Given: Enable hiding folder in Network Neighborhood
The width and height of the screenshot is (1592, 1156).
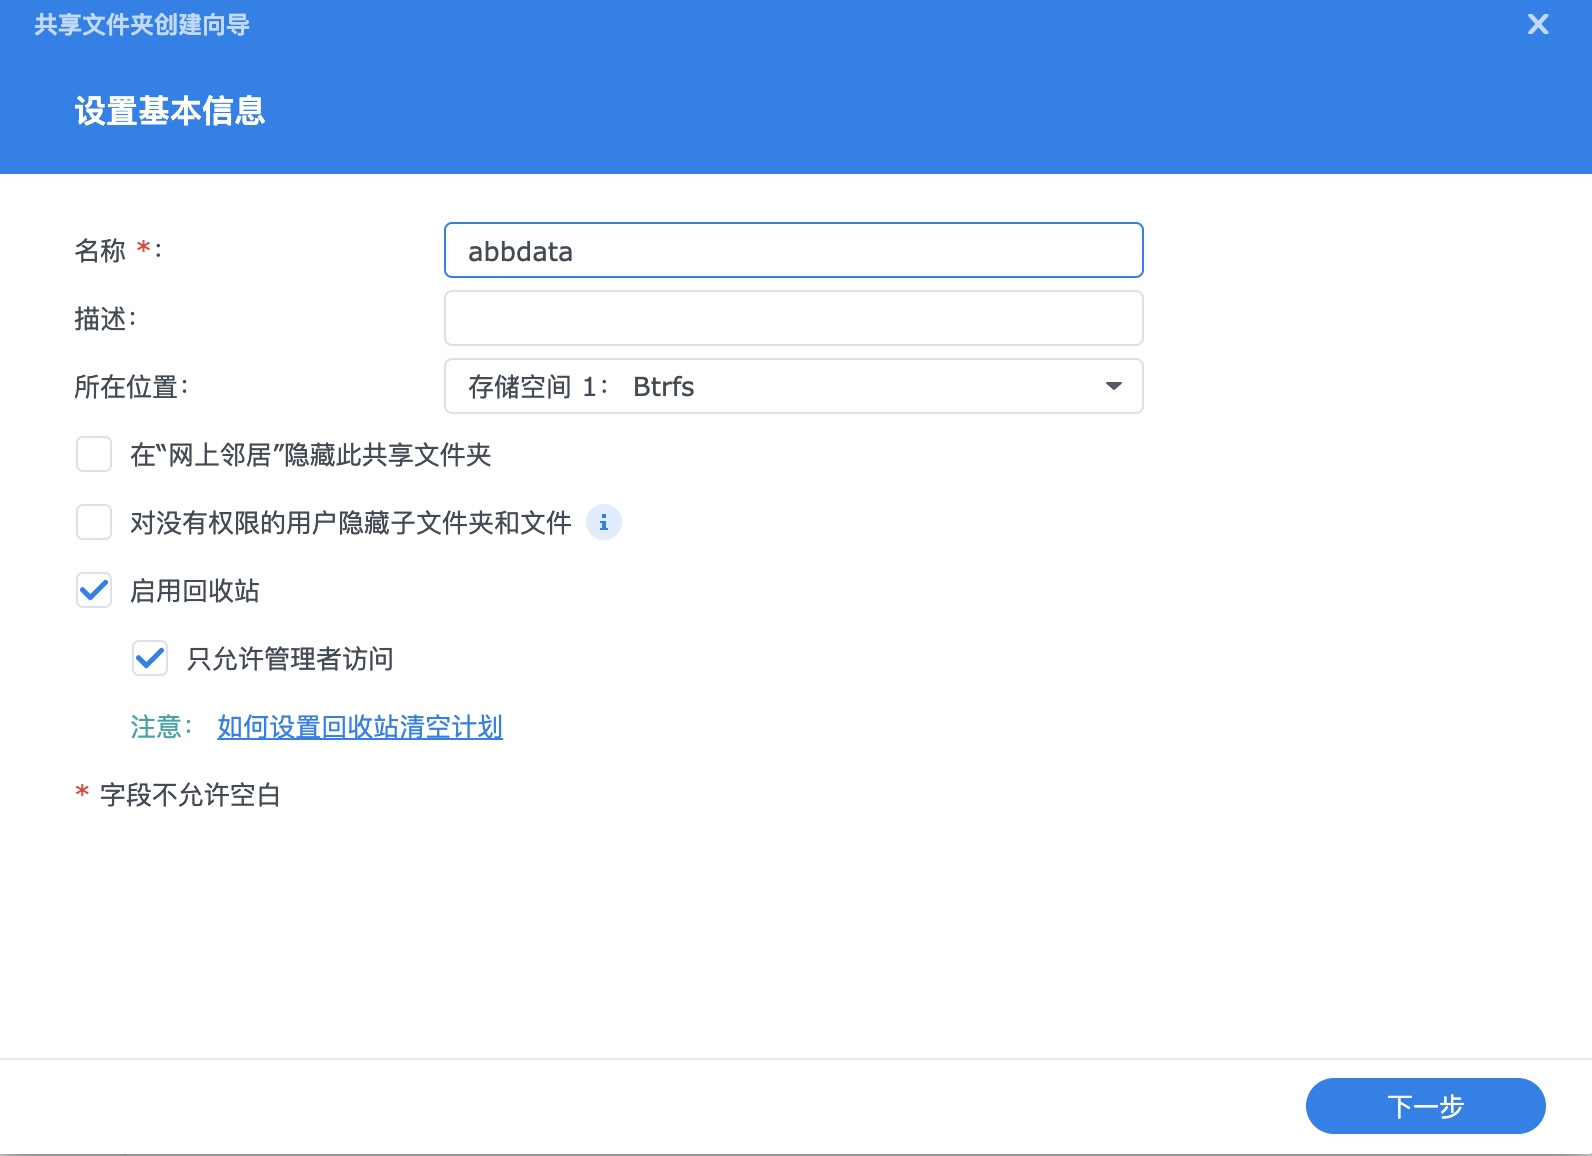Looking at the screenshot, I should (x=94, y=454).
